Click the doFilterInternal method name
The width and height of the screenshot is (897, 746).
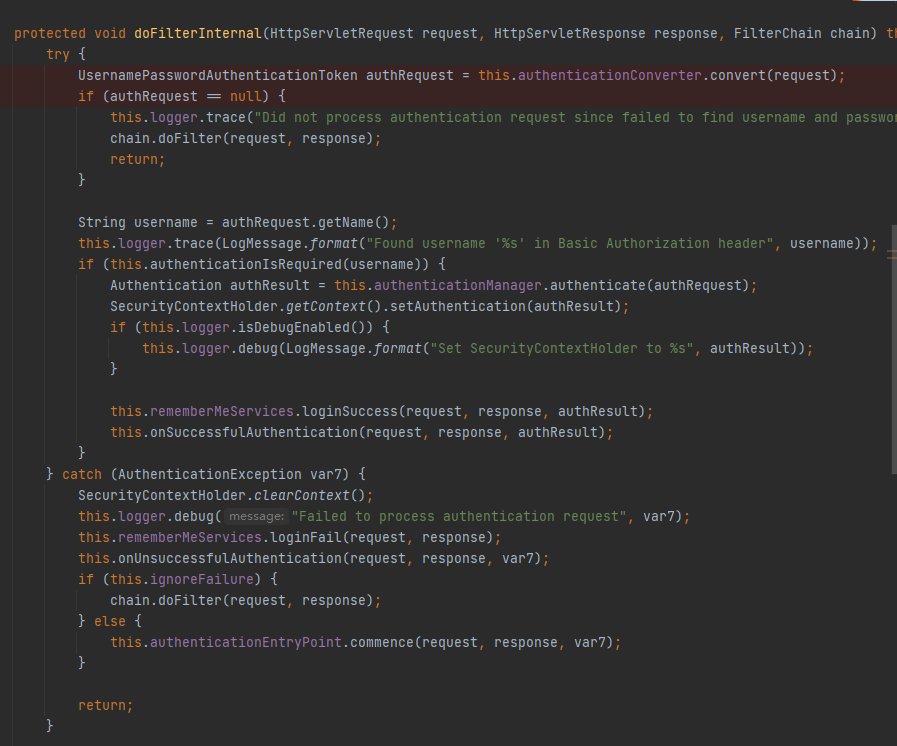click(x=198, y=33)
